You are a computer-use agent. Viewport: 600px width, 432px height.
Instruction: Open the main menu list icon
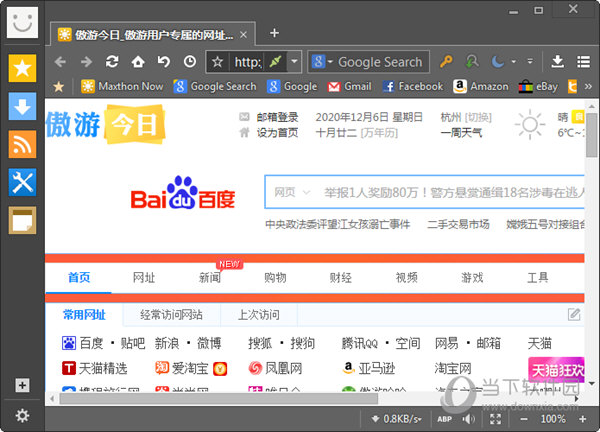(x=583, y=62)
